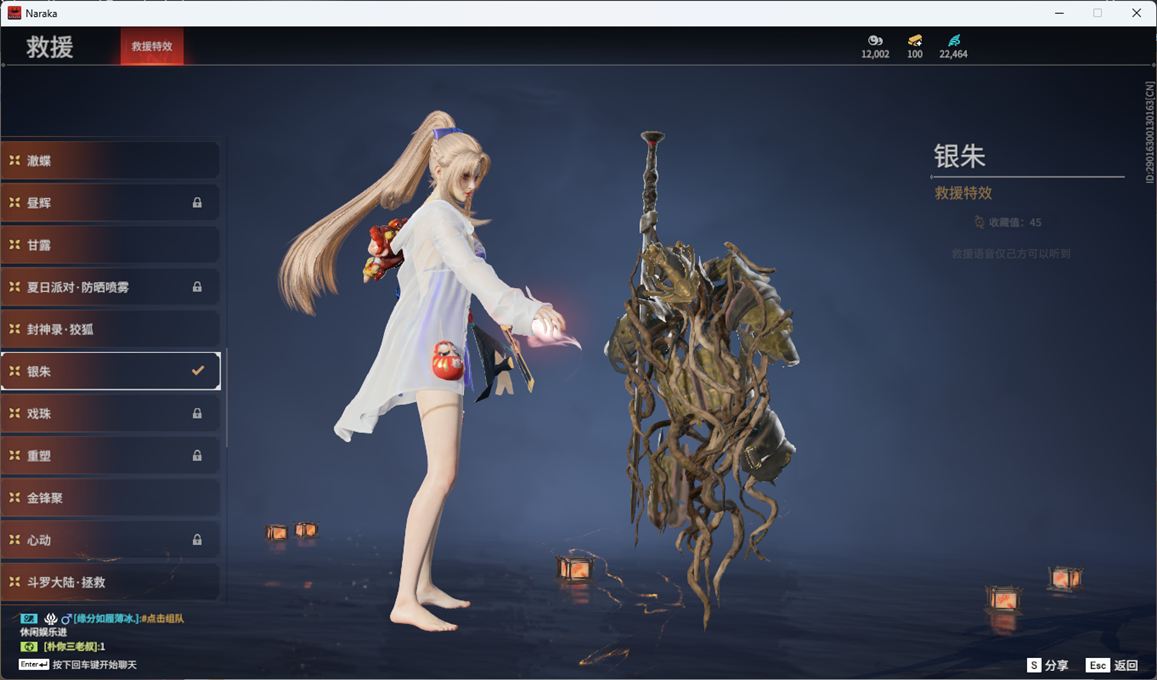
Task: Click the gold bar currency icon
Action: coord(915,41)
